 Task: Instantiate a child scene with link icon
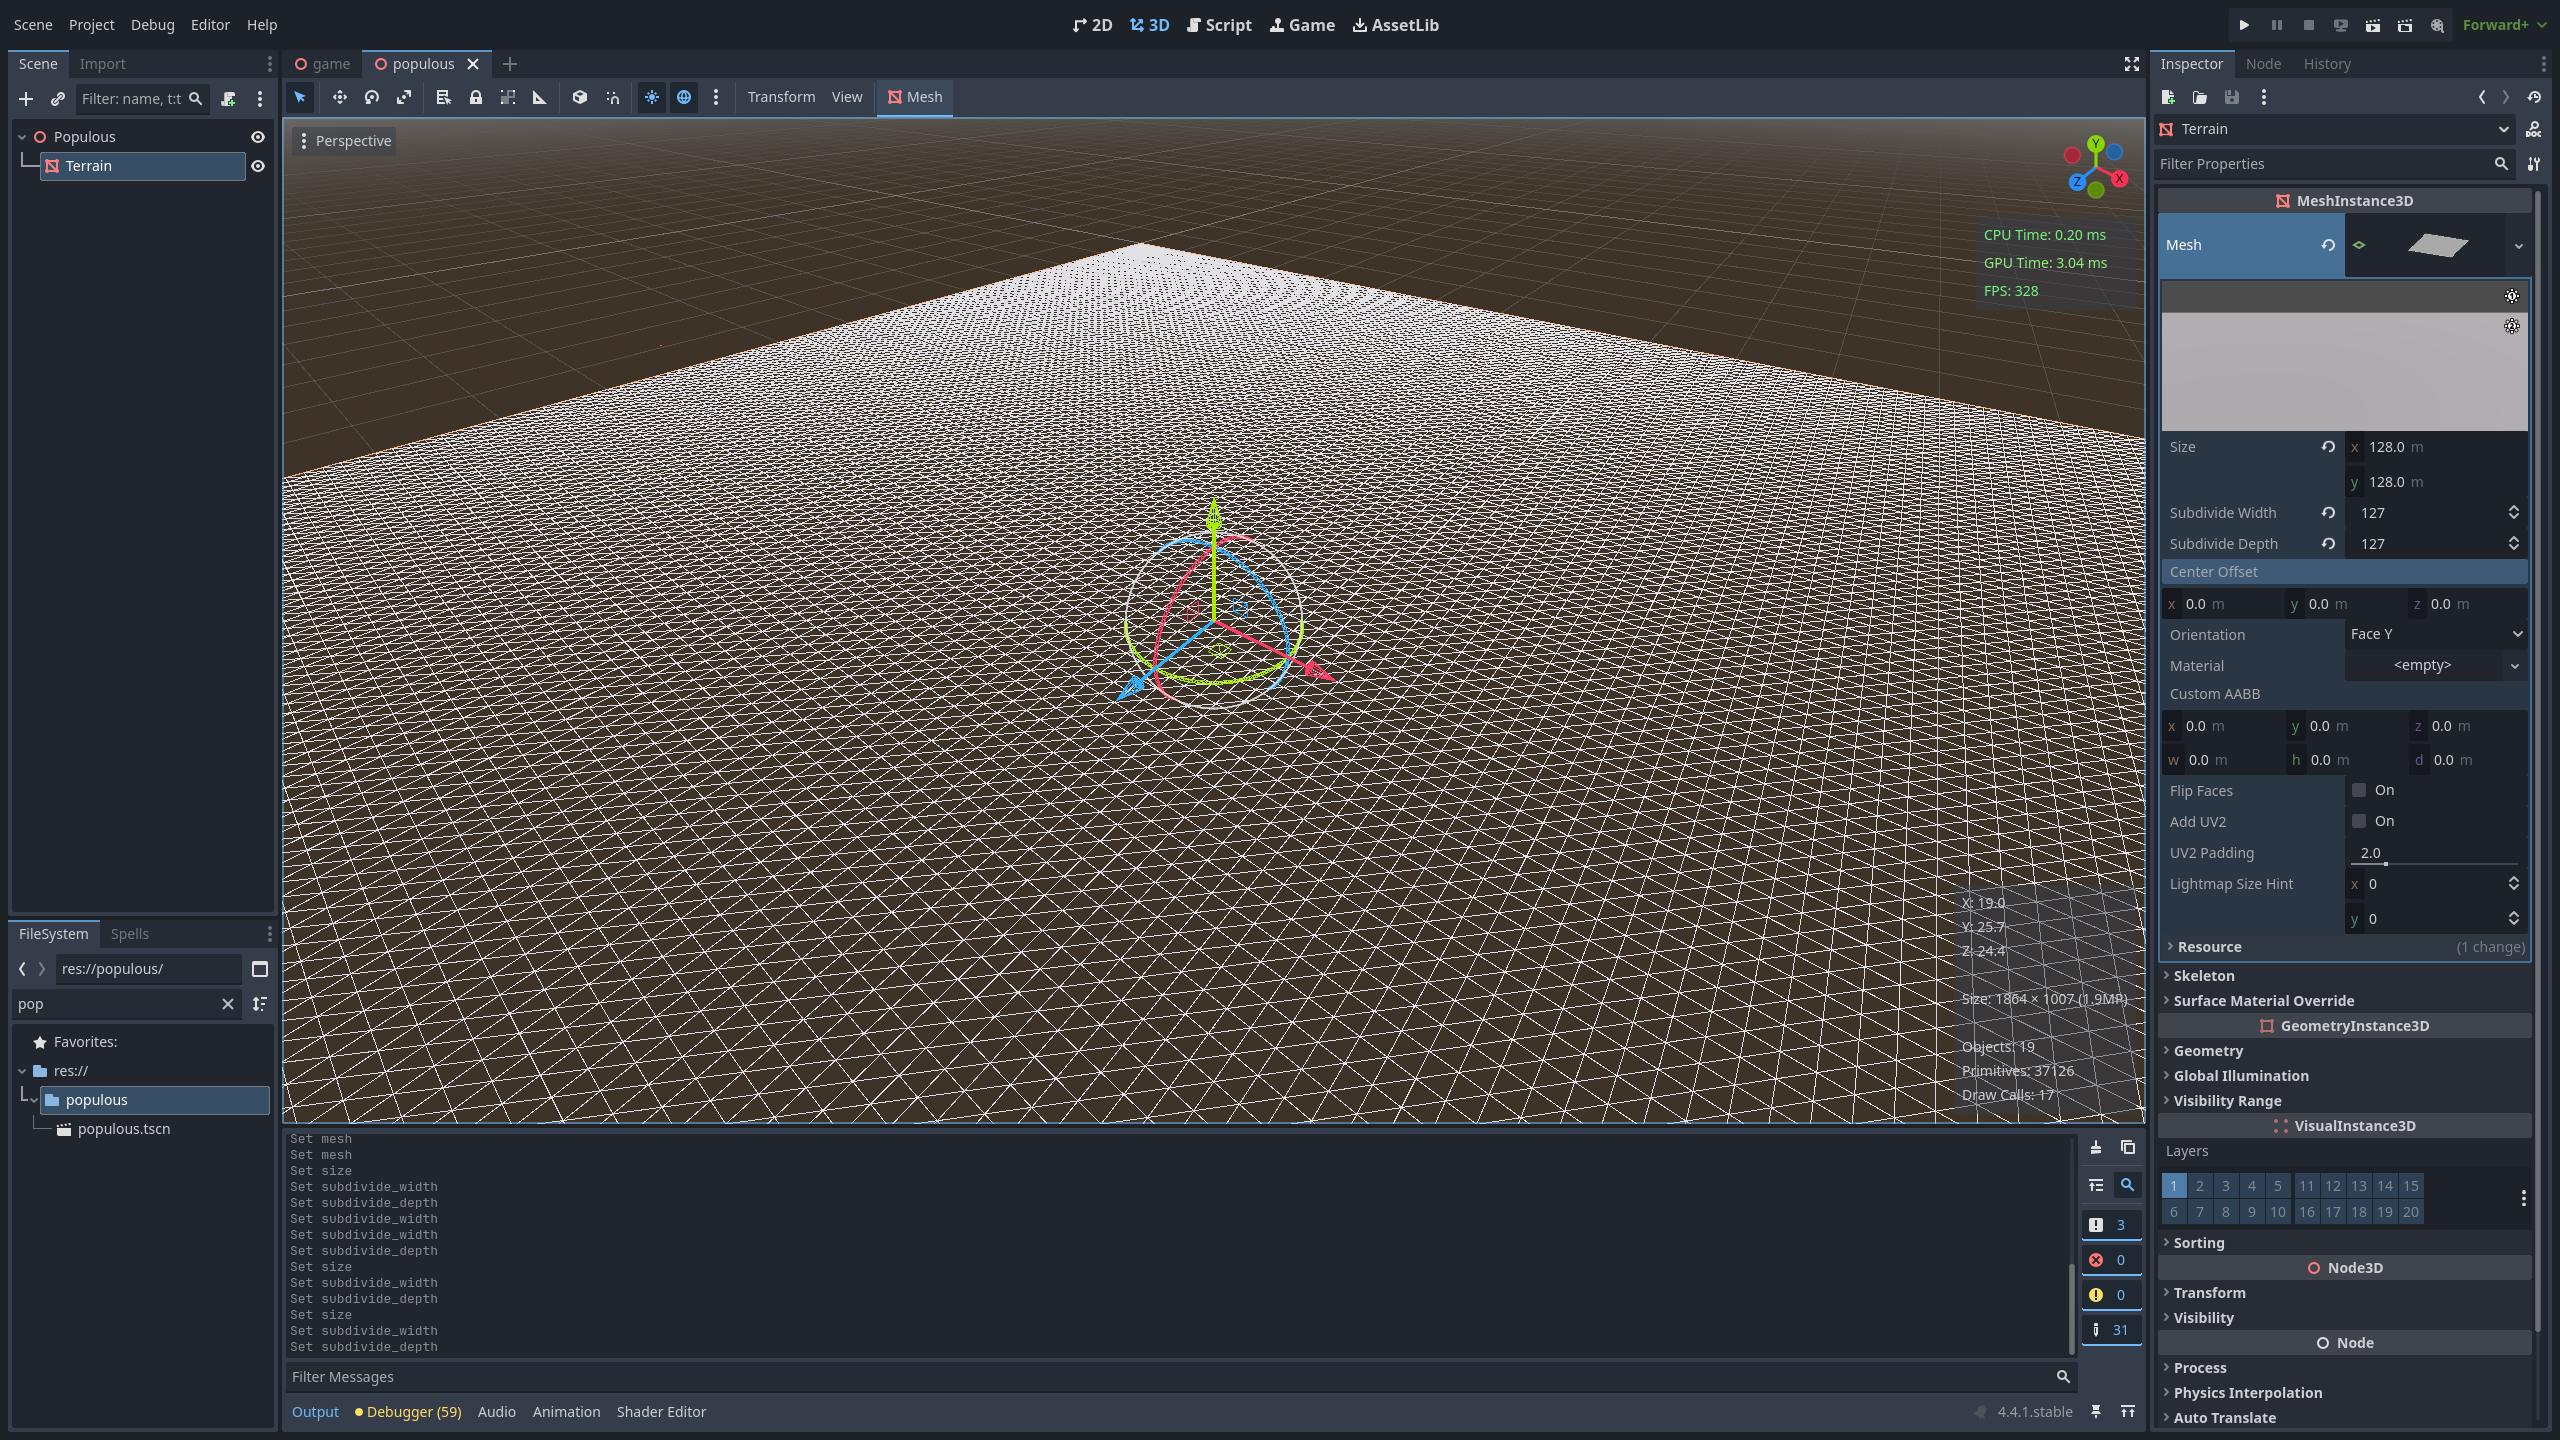click(58, 99)
